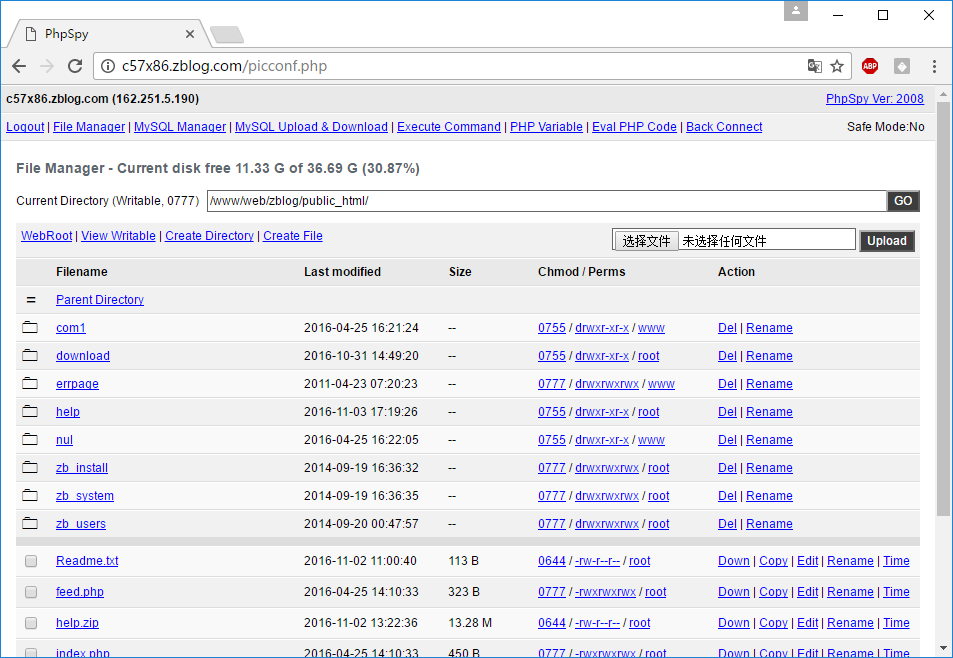Viewport: 953px width, 658px height.
Task: Bookmark page with the star icon
Action: pyautogui.click(x=837, y=66)
